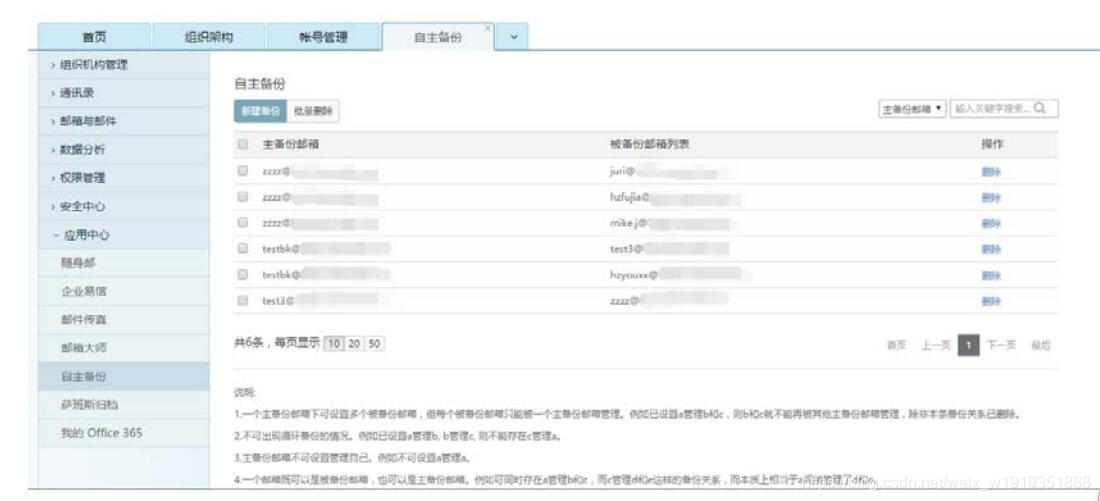The image size is (1100, 501).
Task: Expand the 权限管理 sidebar section
Action: click(x=124, y=178)
